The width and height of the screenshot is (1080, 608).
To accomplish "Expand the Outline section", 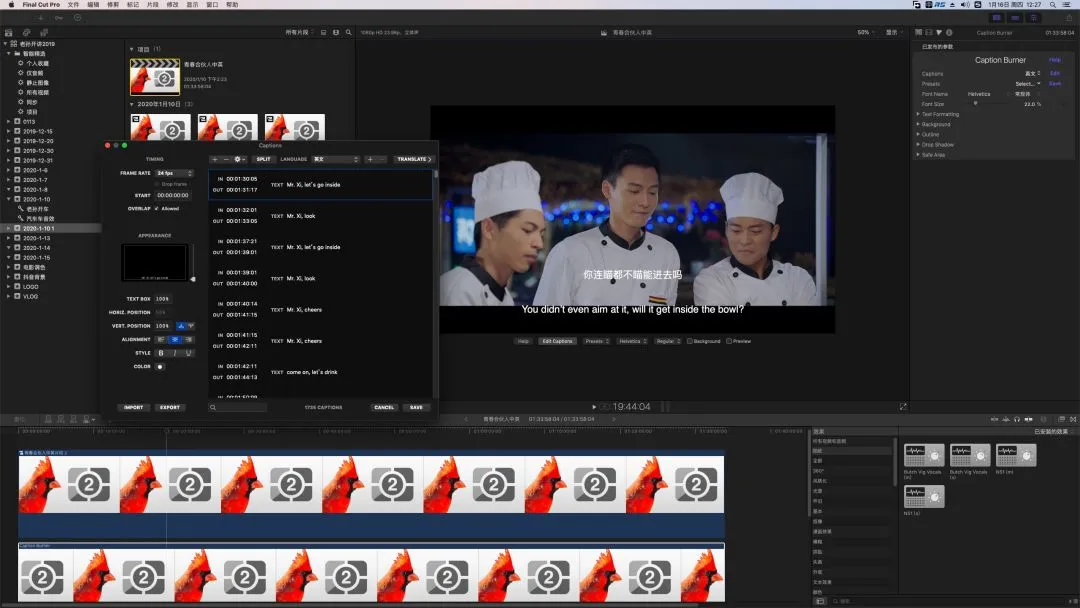I will point(918,134).
